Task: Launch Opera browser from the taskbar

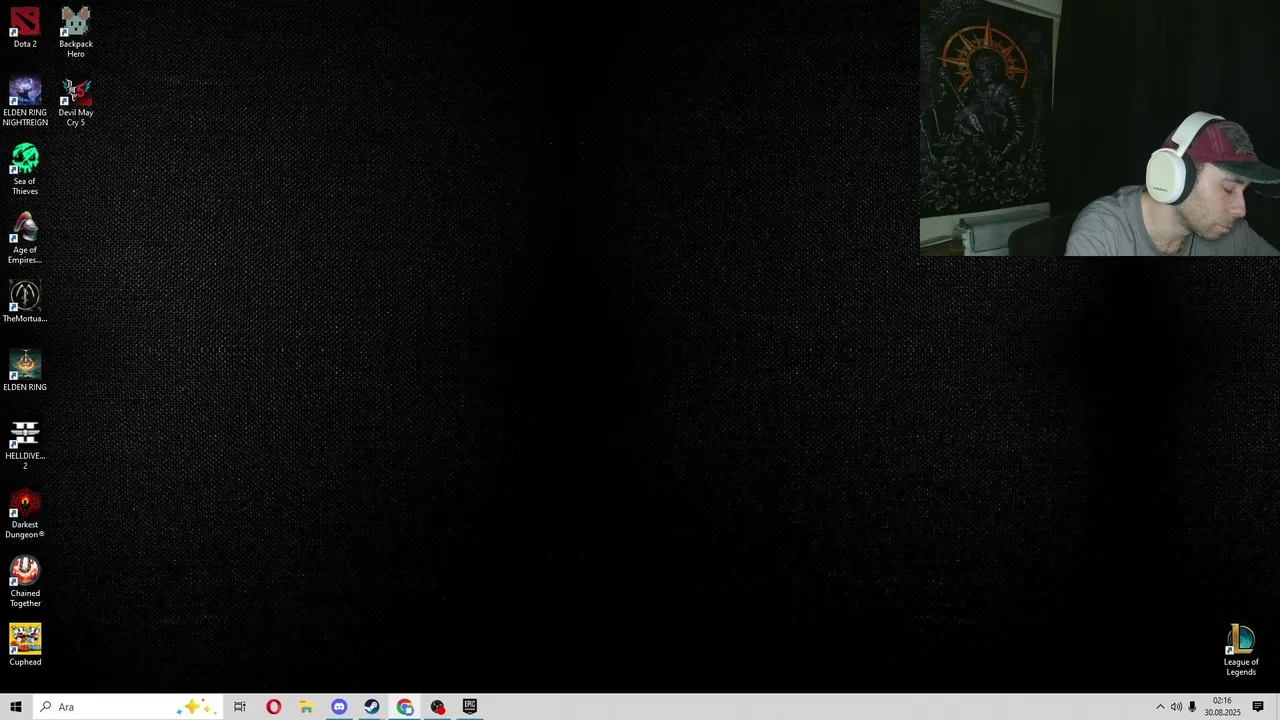Action: 273,707
